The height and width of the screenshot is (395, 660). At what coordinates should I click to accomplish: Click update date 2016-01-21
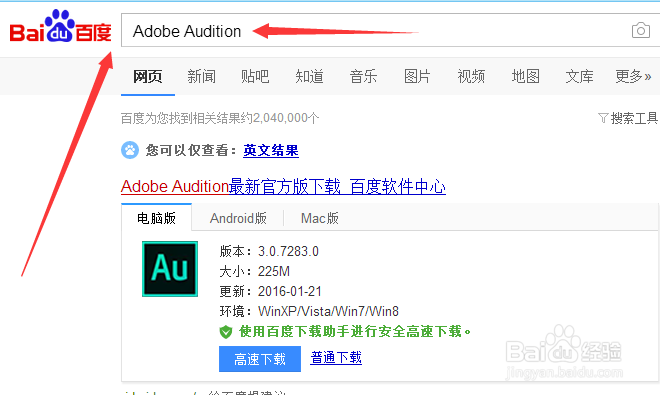(x=290, y=291)
